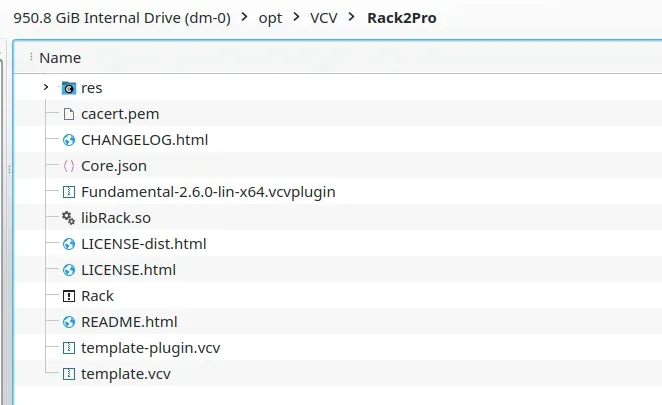Viewport: 662px width, 405px height.
Task: Select the README.html file
Action: point(129,322)
